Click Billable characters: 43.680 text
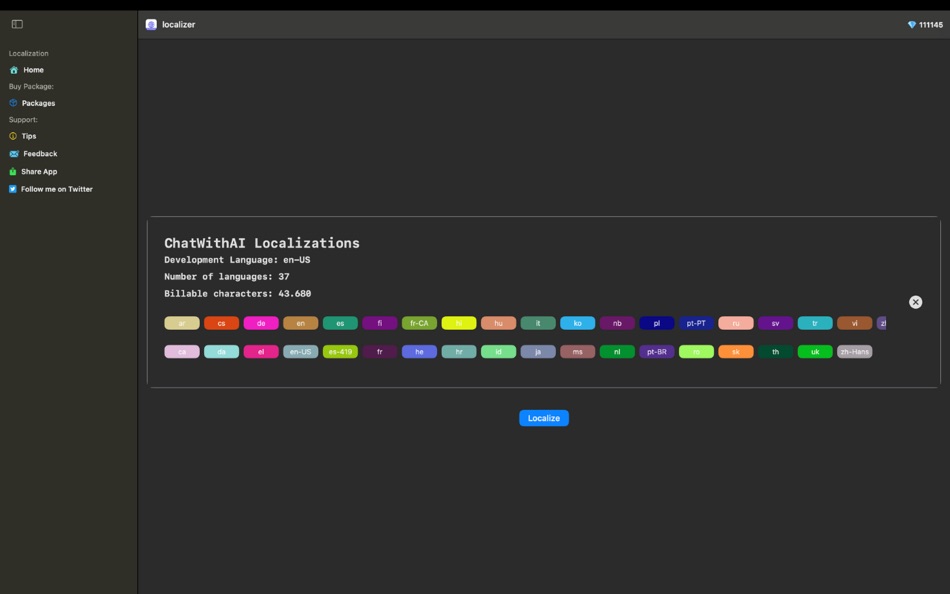 [238, 293]
